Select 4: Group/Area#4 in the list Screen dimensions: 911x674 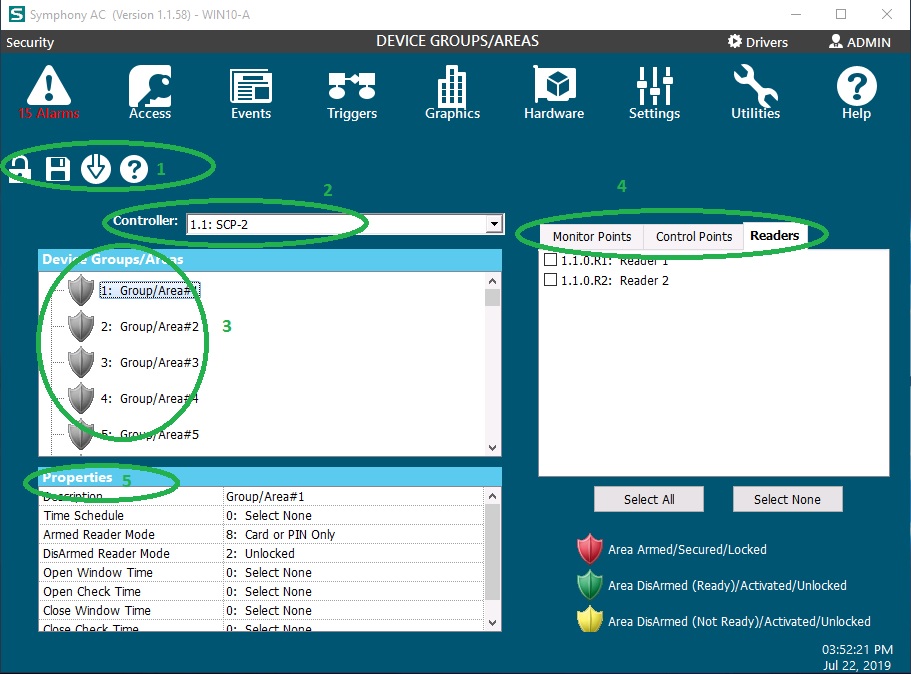(149, 399)
